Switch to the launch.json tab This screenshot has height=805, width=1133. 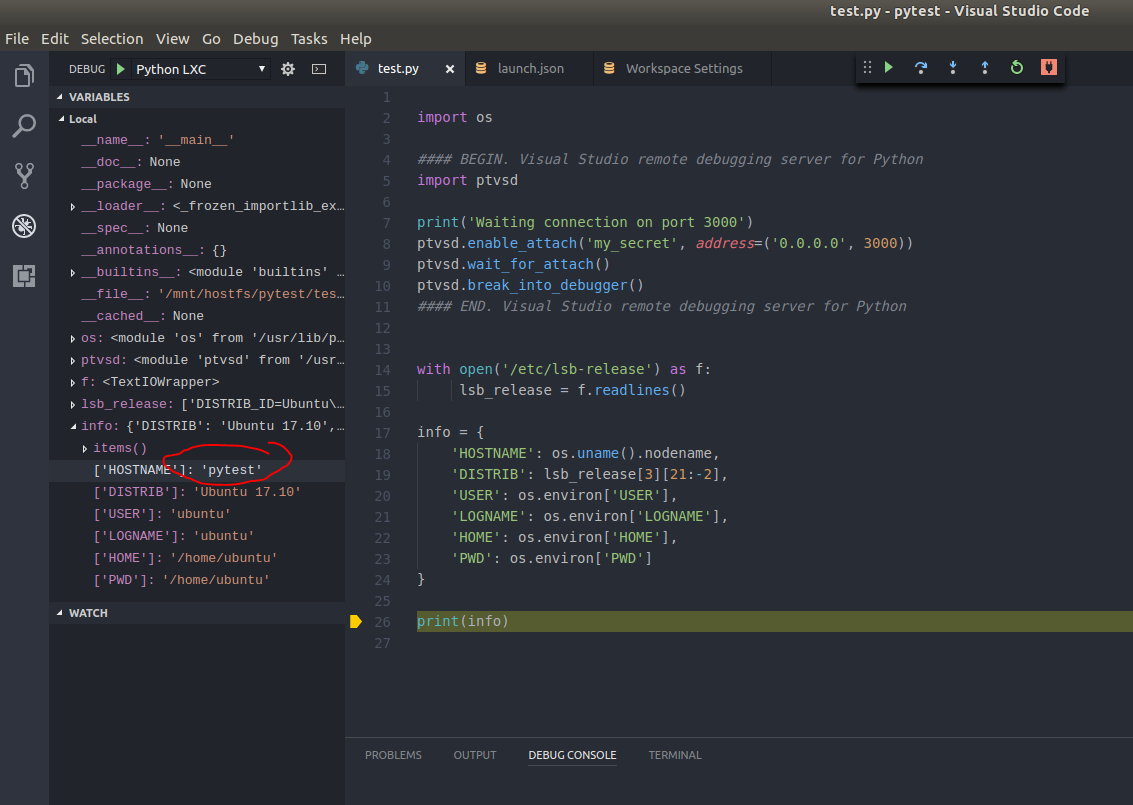tap(530, 69)
